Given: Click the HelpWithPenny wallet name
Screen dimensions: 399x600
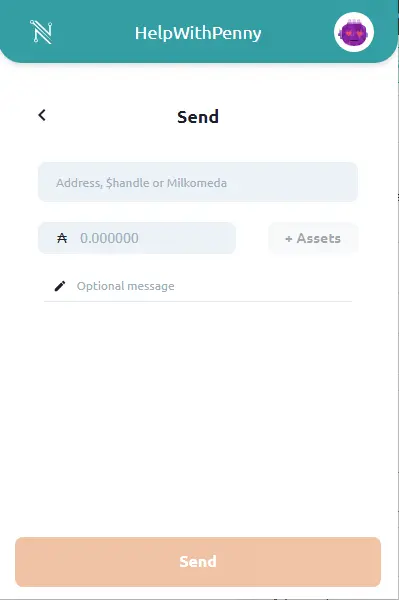Looking at the screenshot, I should click(198, 33).
